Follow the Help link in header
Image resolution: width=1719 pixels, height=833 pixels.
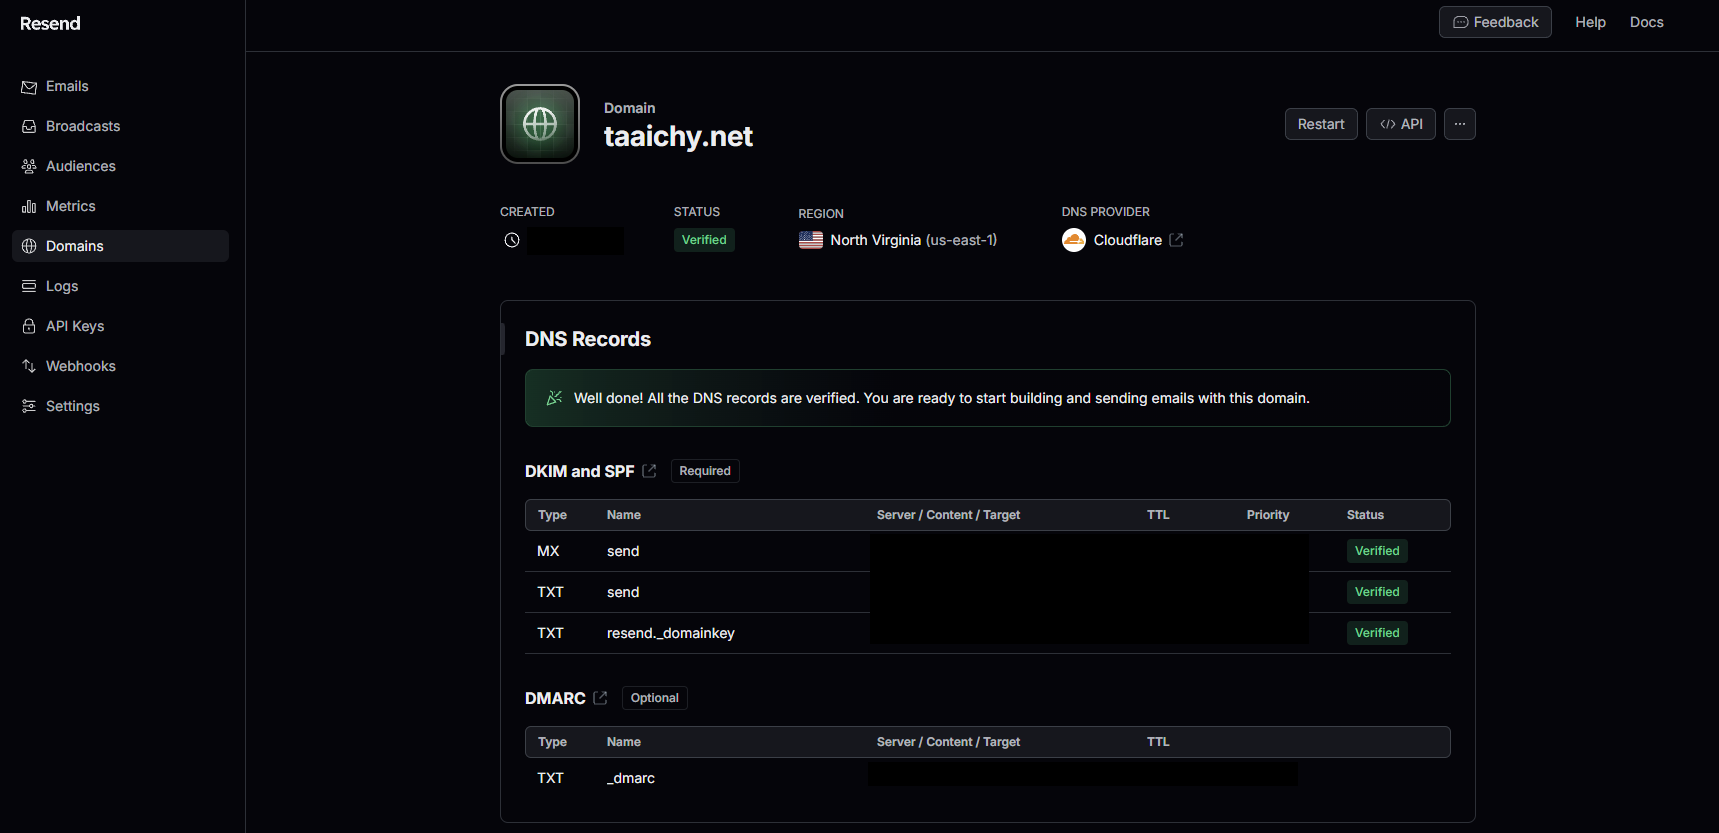tap(1590, 22)
